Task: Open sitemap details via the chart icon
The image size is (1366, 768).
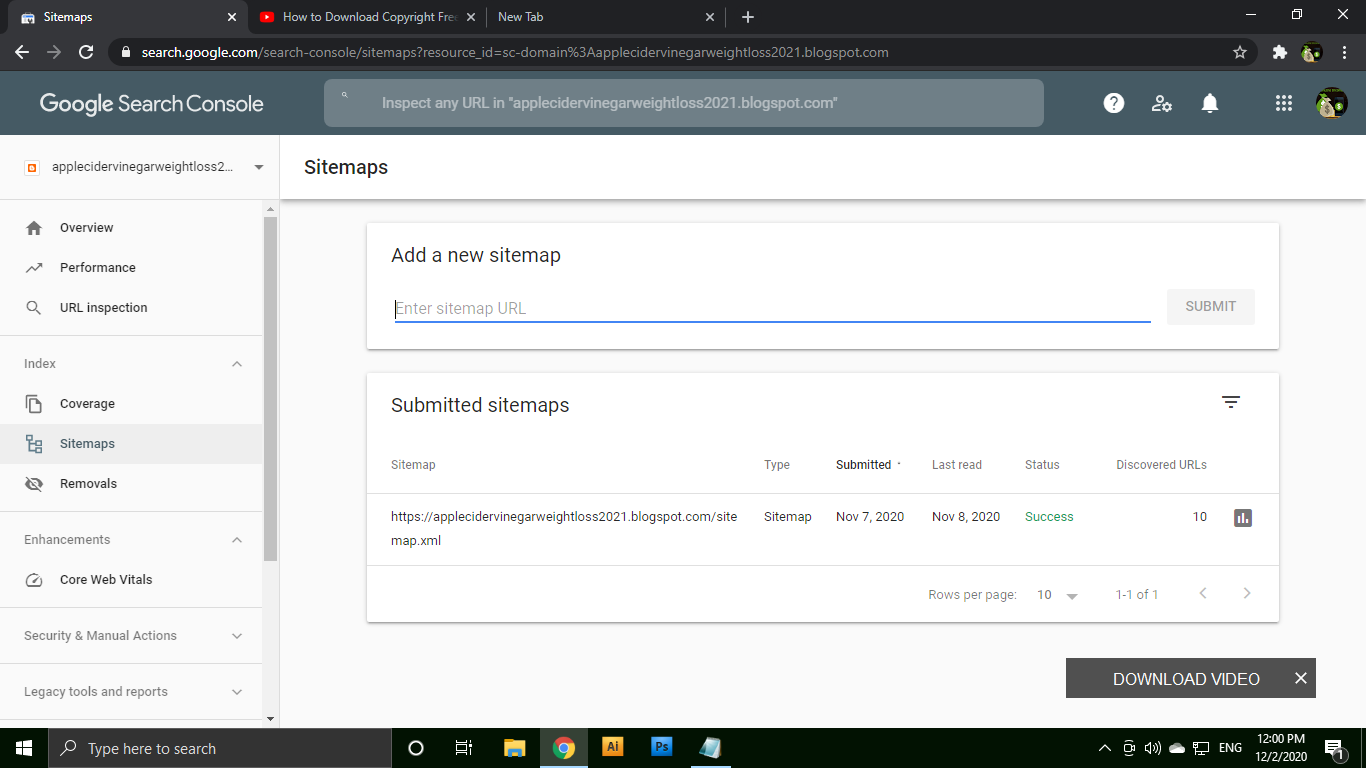Action: coord(1242,517)
